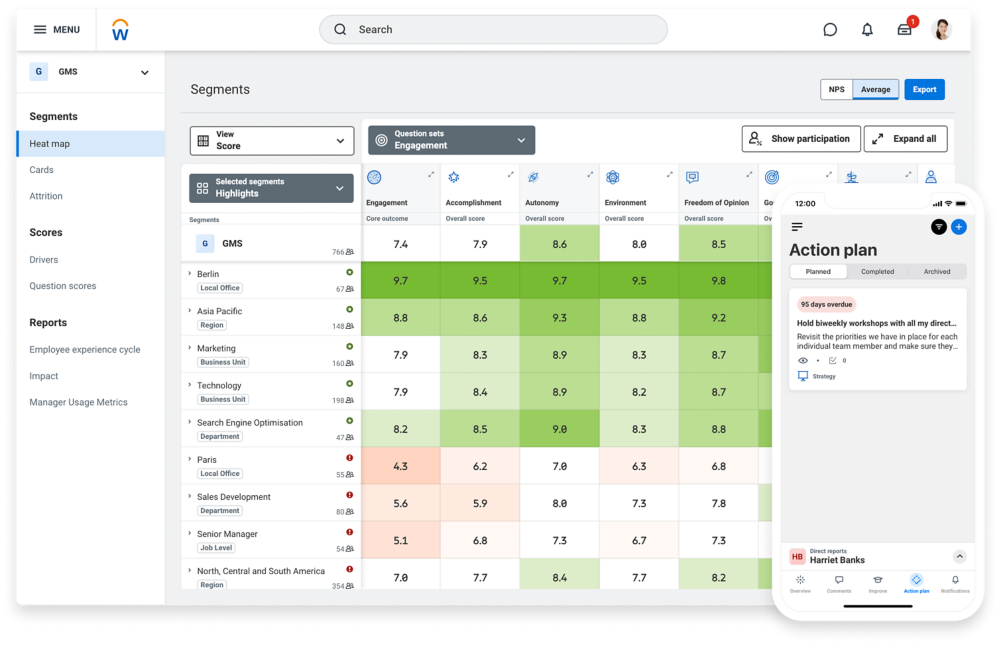Click the Autonomy rocket icon
This screenshot has width=1000, height=645.
[x=533, y=177]
